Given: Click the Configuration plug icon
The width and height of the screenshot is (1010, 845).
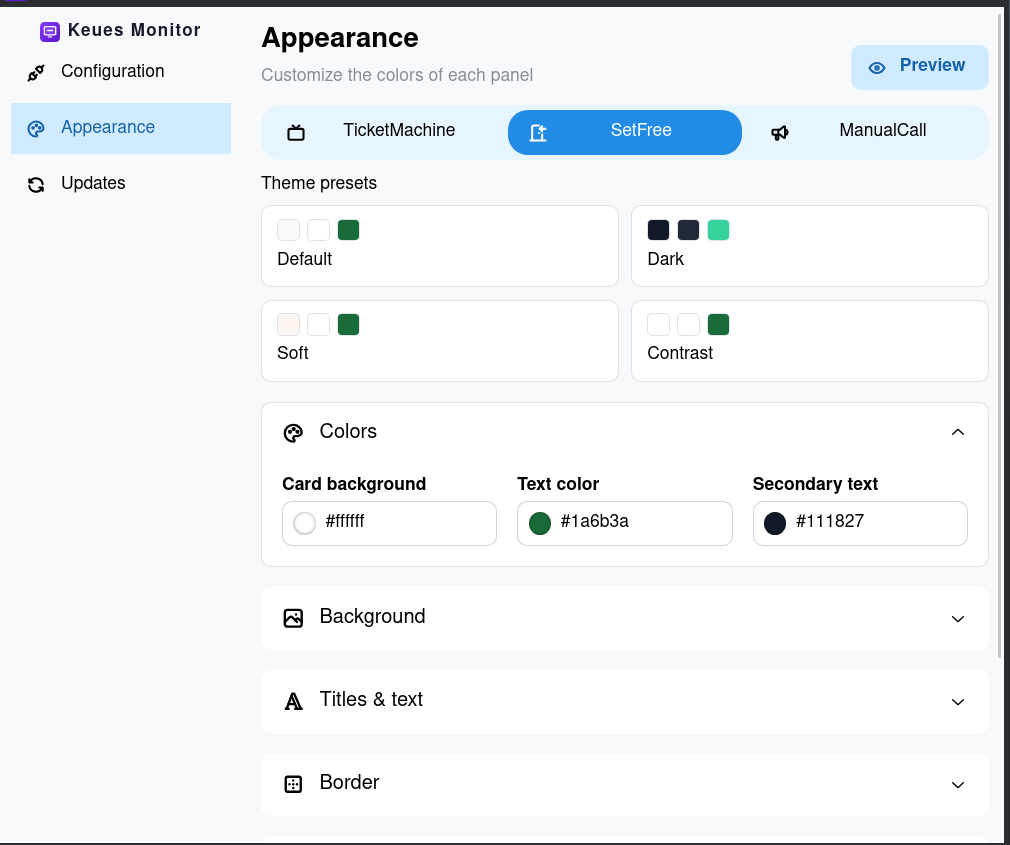Looking at the screenshot, I should point(36,73).
